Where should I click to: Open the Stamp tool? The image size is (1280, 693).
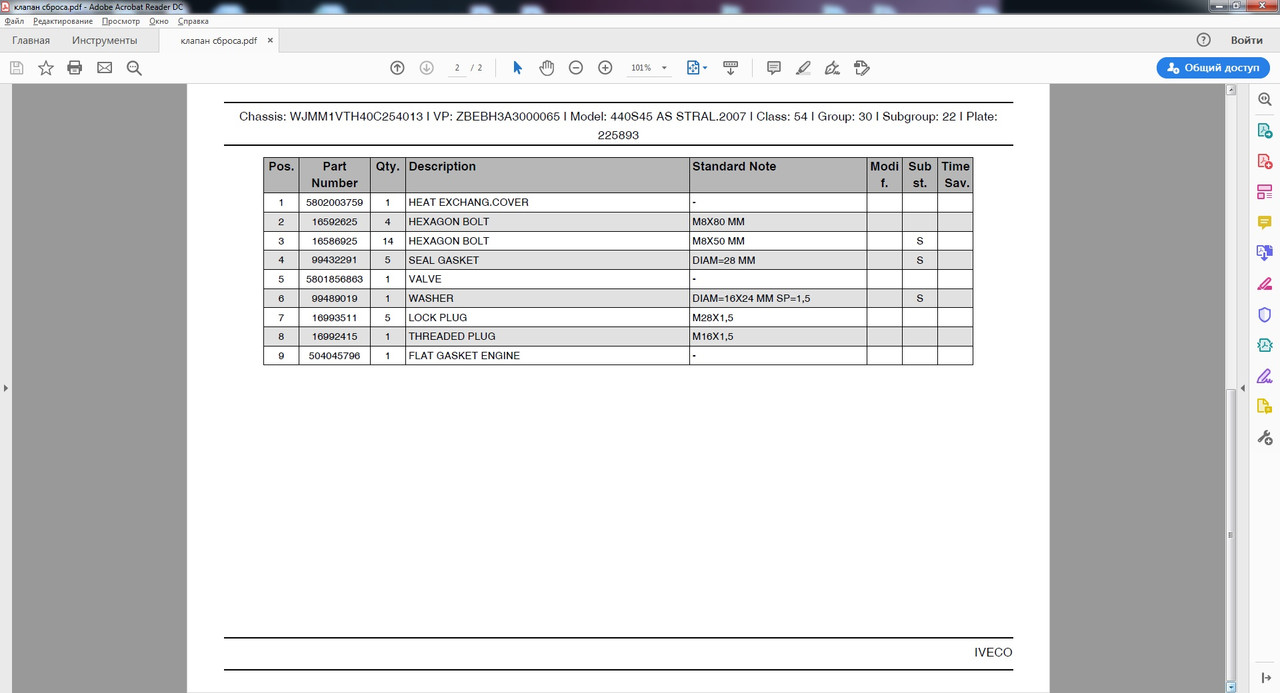[862, 68]
